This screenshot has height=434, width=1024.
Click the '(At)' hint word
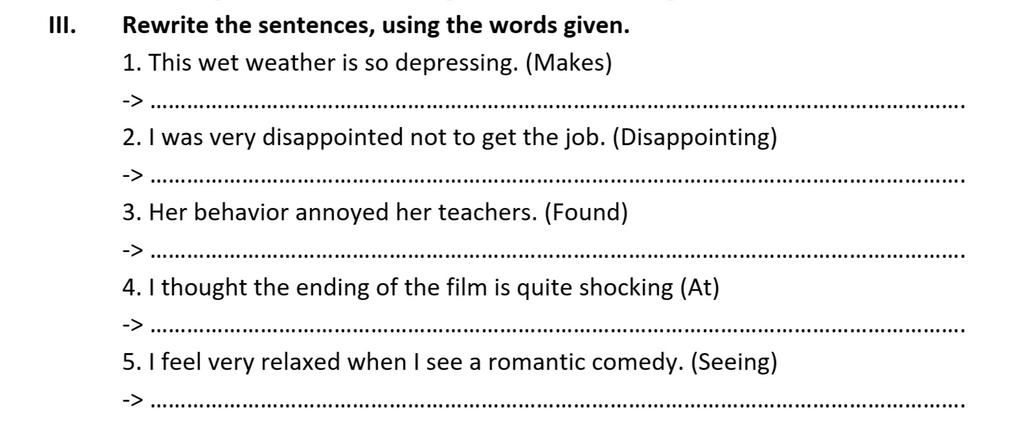click(x=699, y=288)
